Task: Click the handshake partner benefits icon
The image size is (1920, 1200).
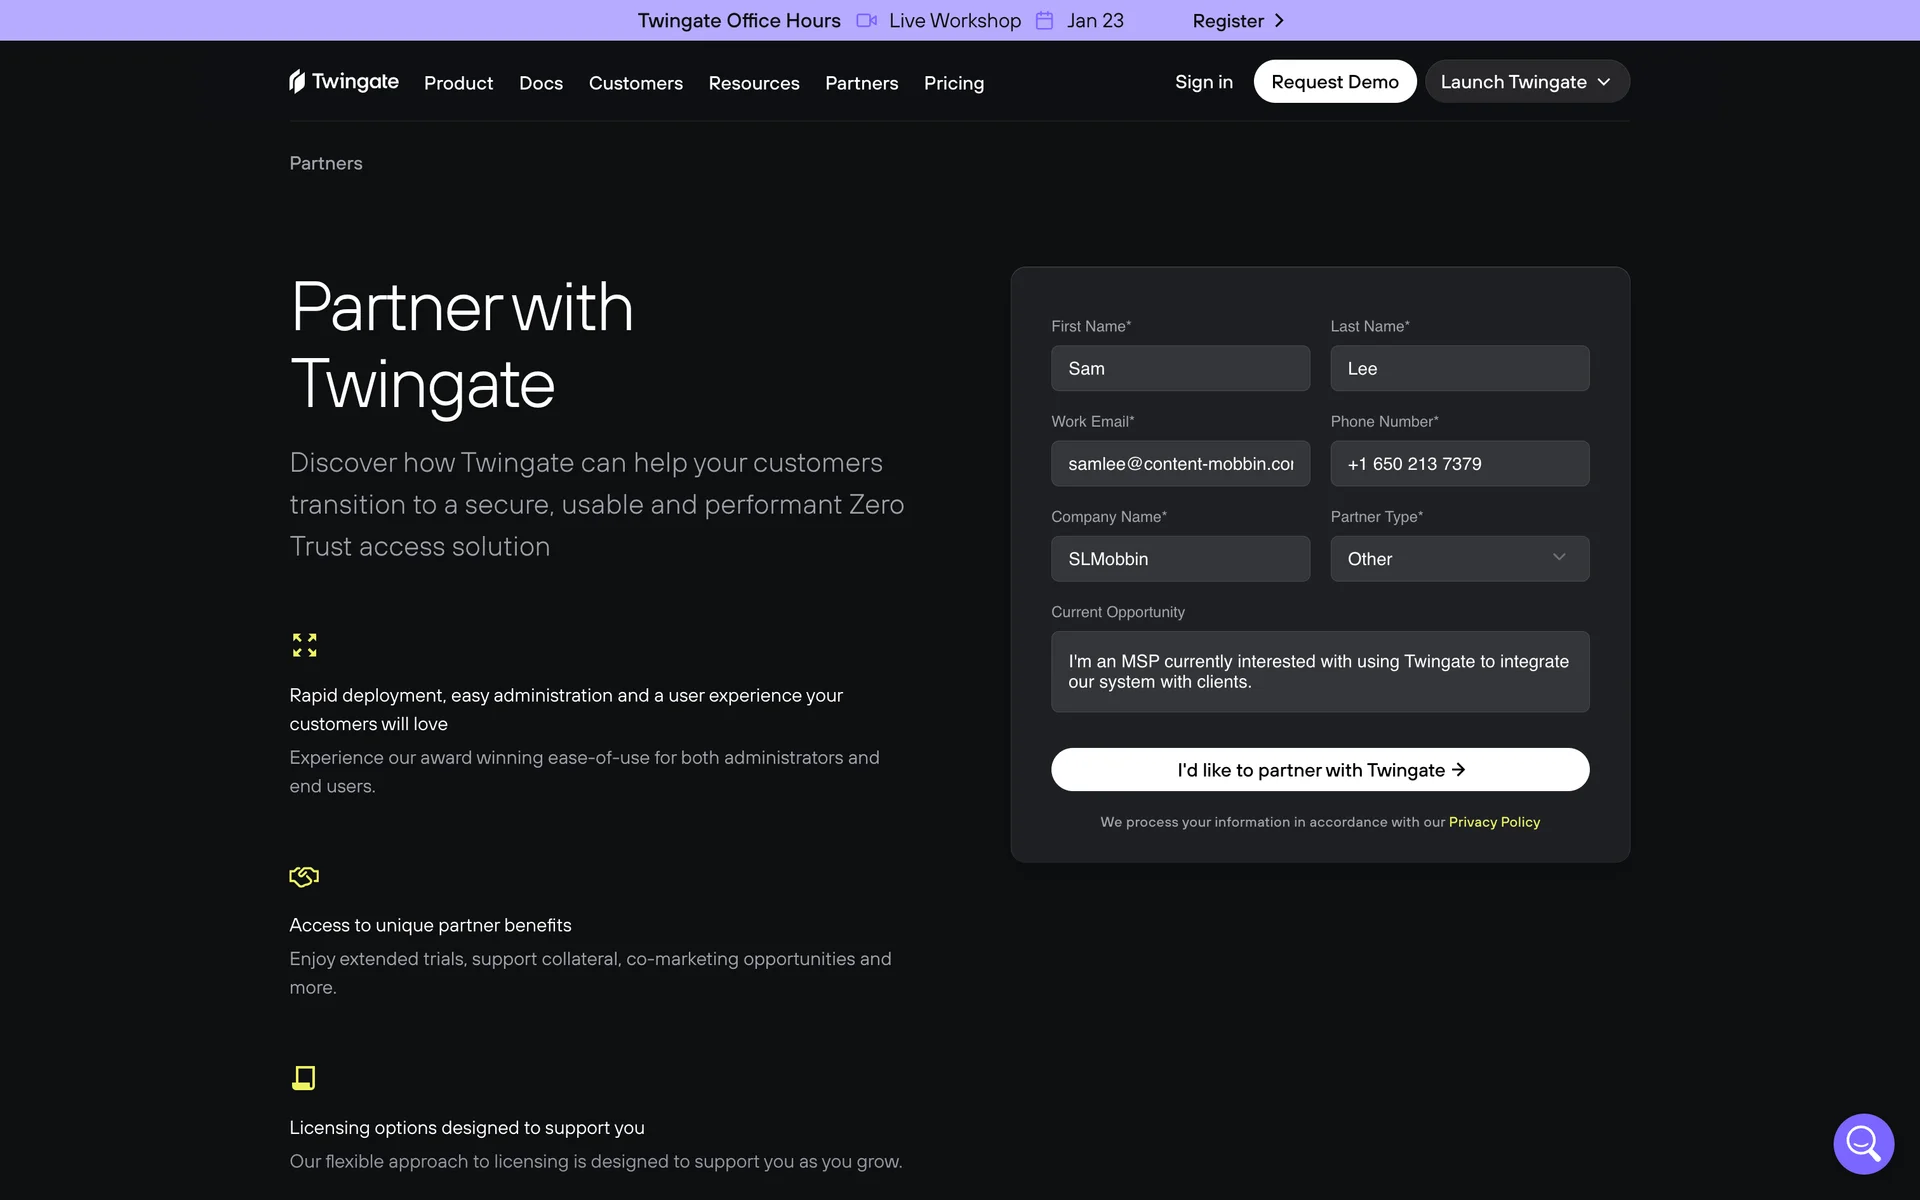Action: click(x=304, y=877)
